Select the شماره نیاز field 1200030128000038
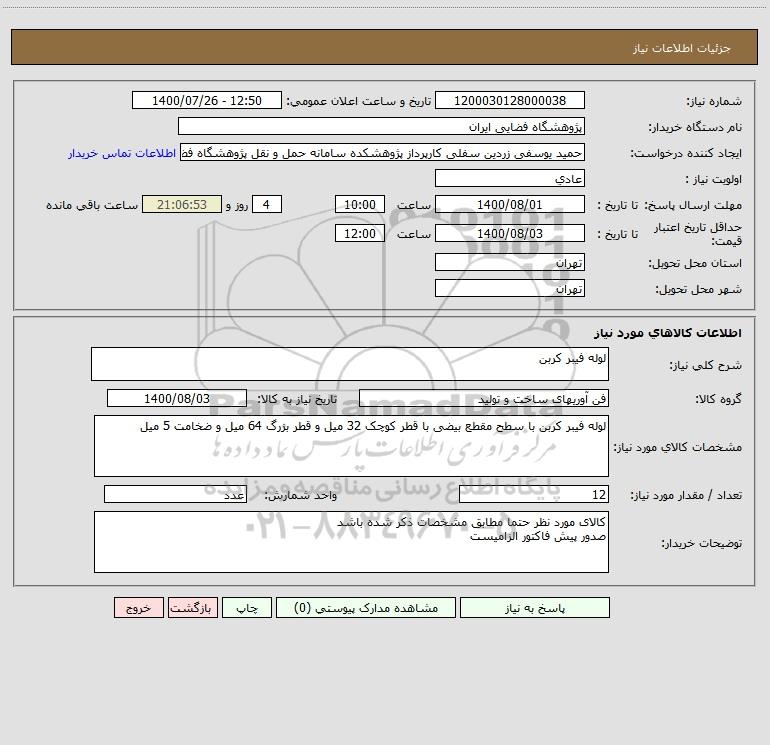Viewport: 770px width, 745px height. (x=510, y=100)
